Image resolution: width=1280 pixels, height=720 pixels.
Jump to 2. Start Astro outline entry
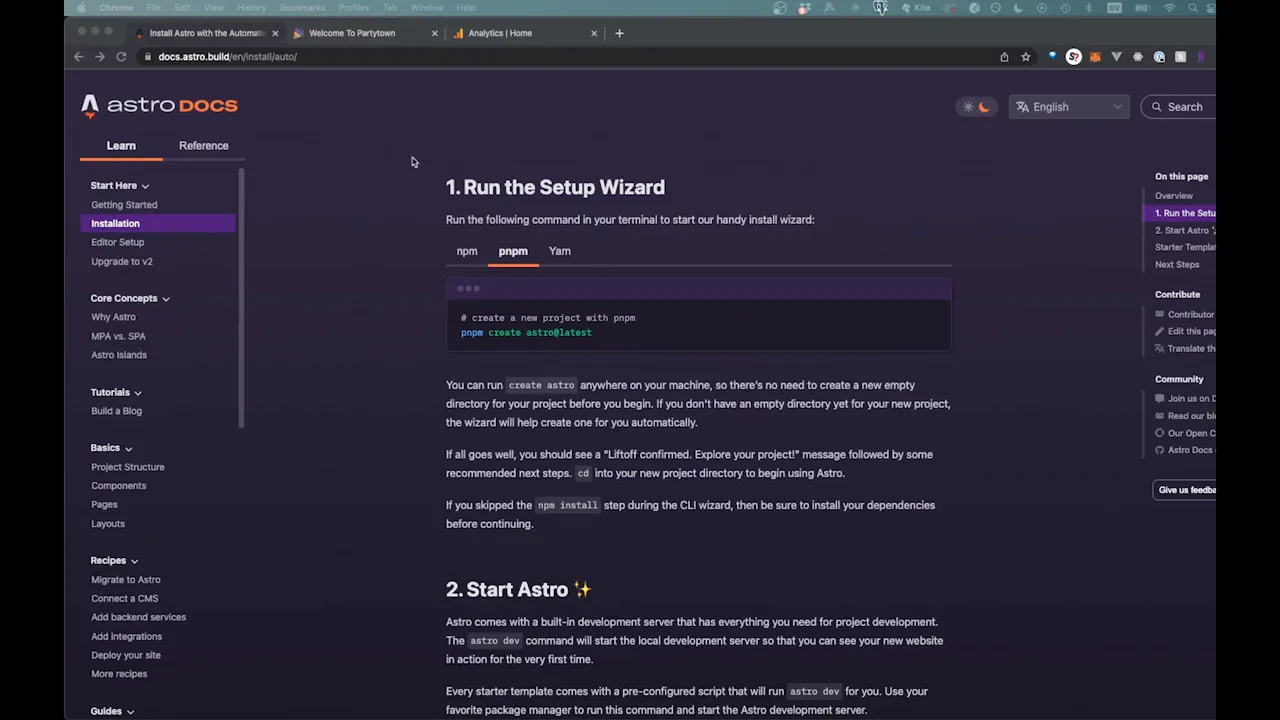(x=1185, y=231)
